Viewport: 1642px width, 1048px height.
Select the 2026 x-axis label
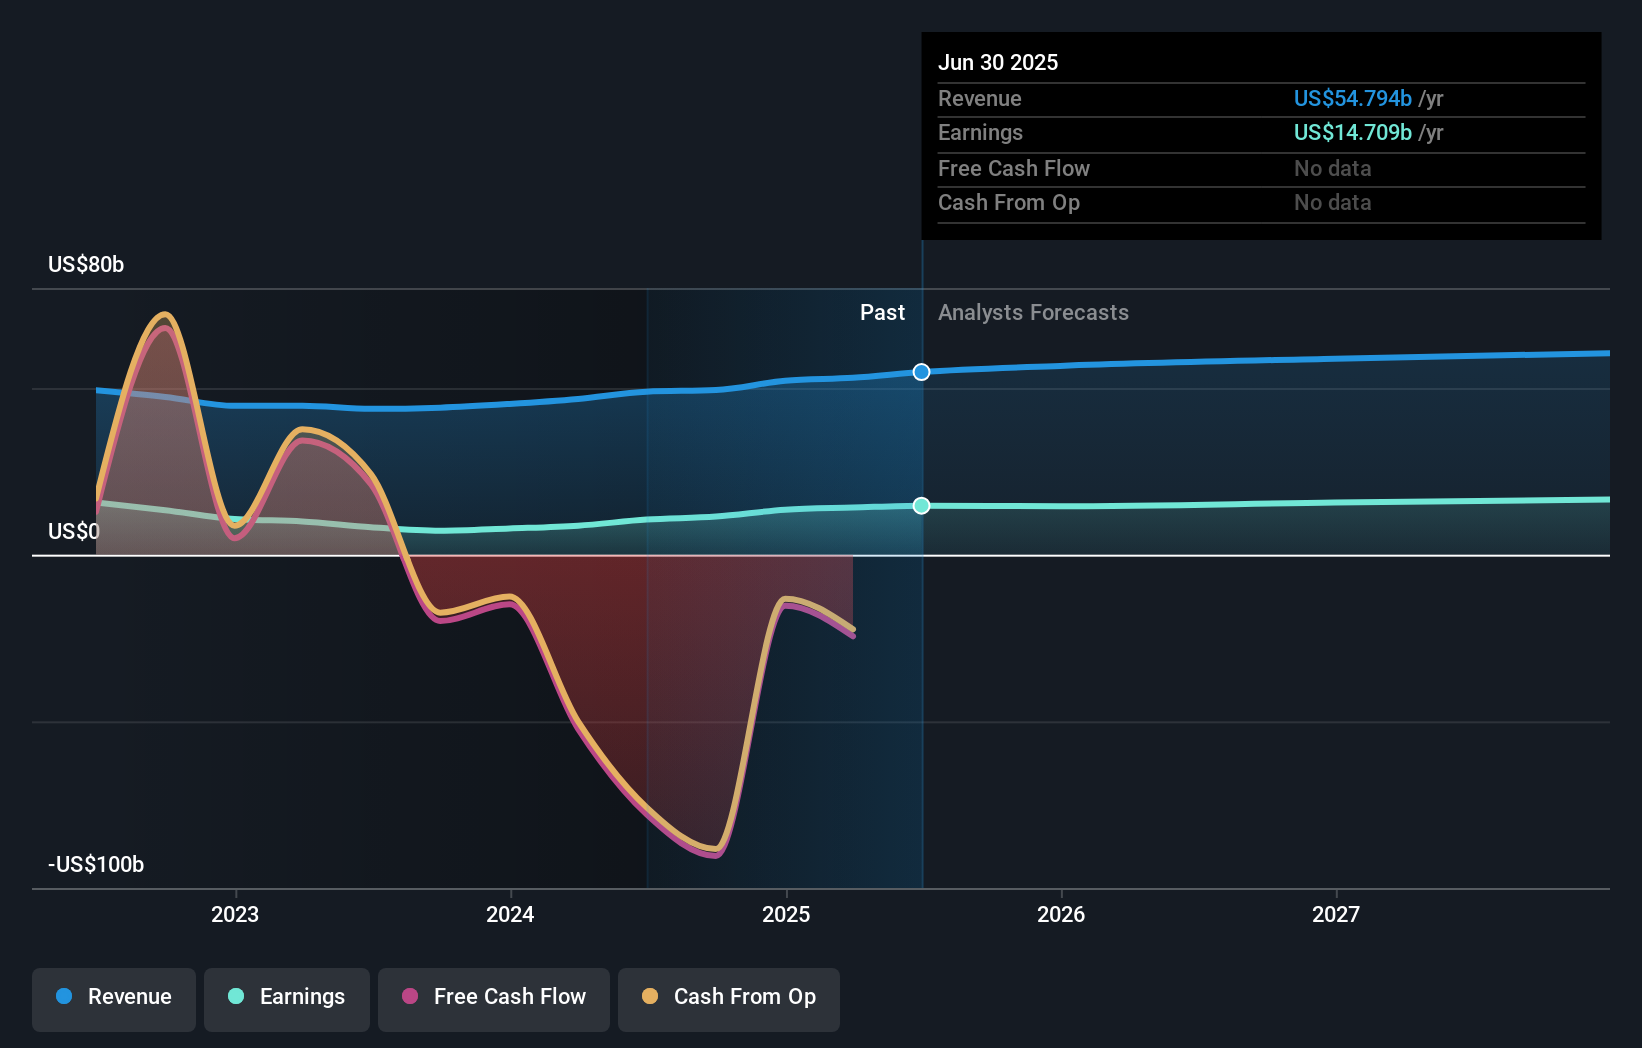tap(1061, 914)
